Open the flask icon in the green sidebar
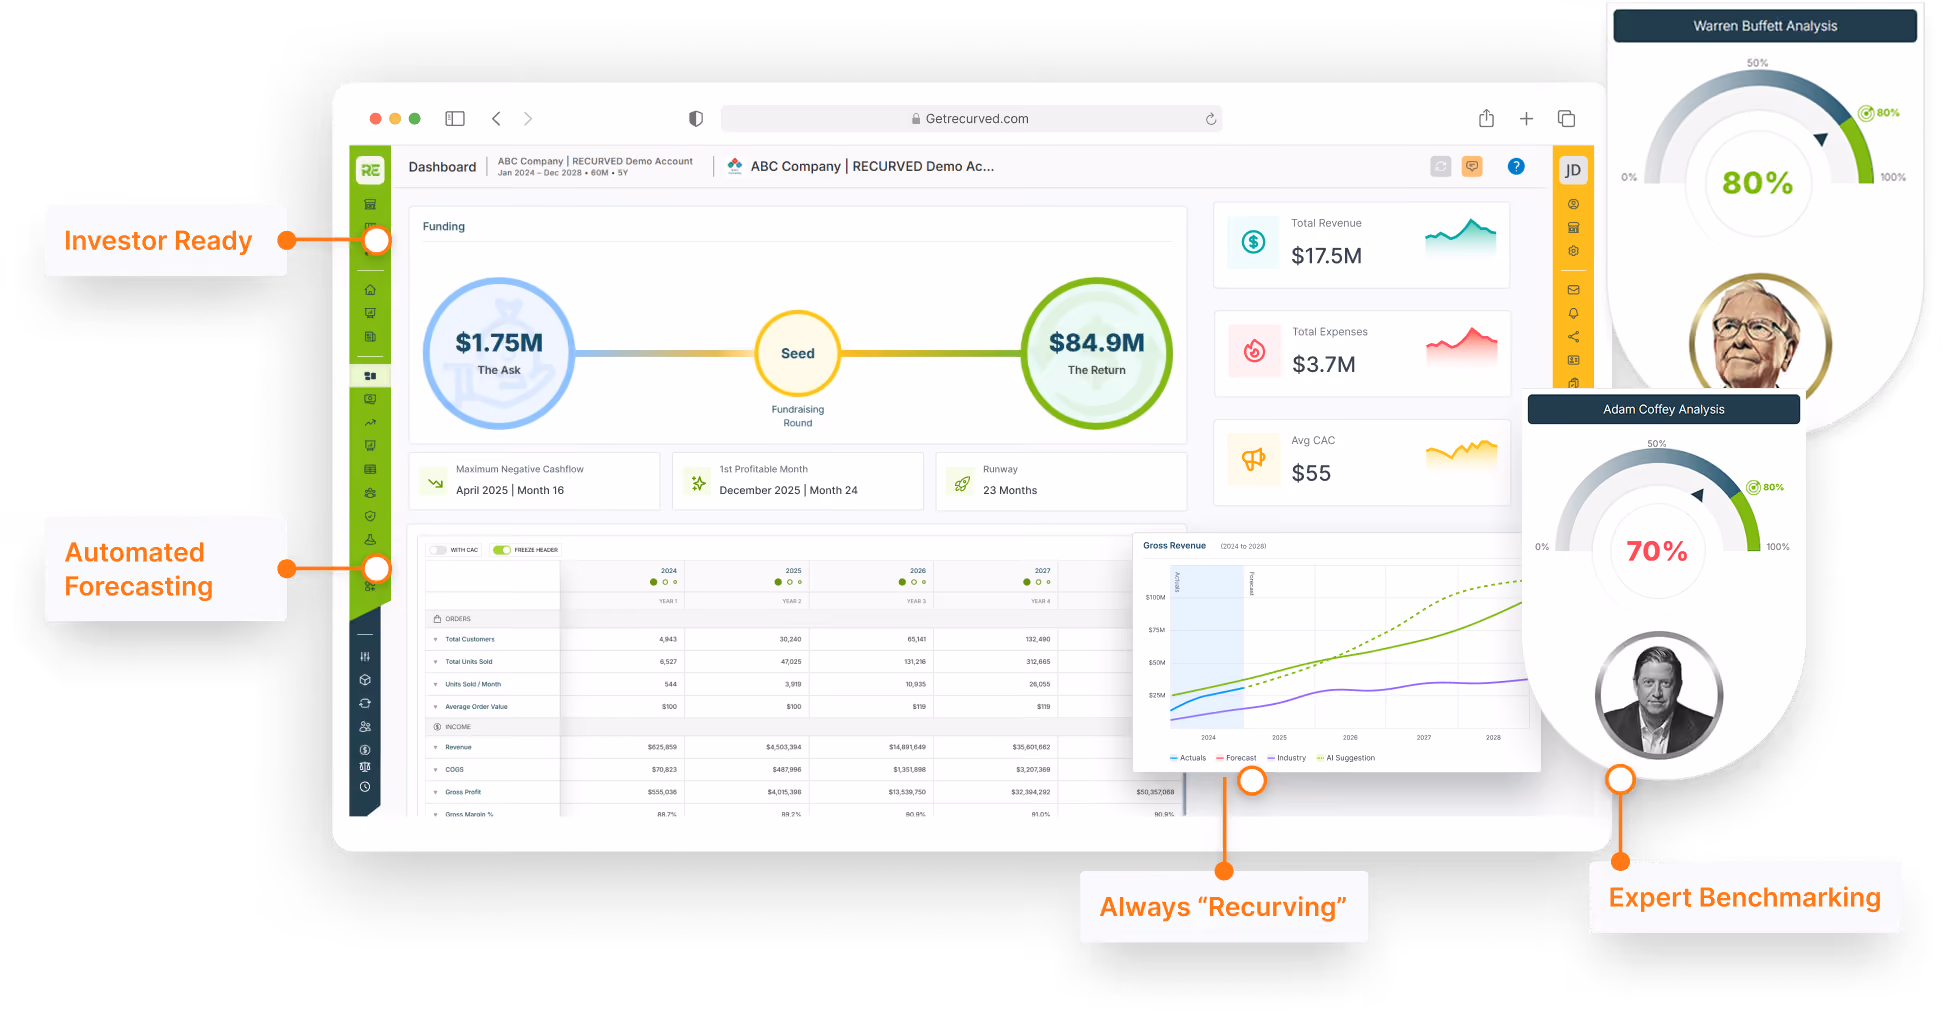Viewport: 1947px width, 1018px height. 370,539
